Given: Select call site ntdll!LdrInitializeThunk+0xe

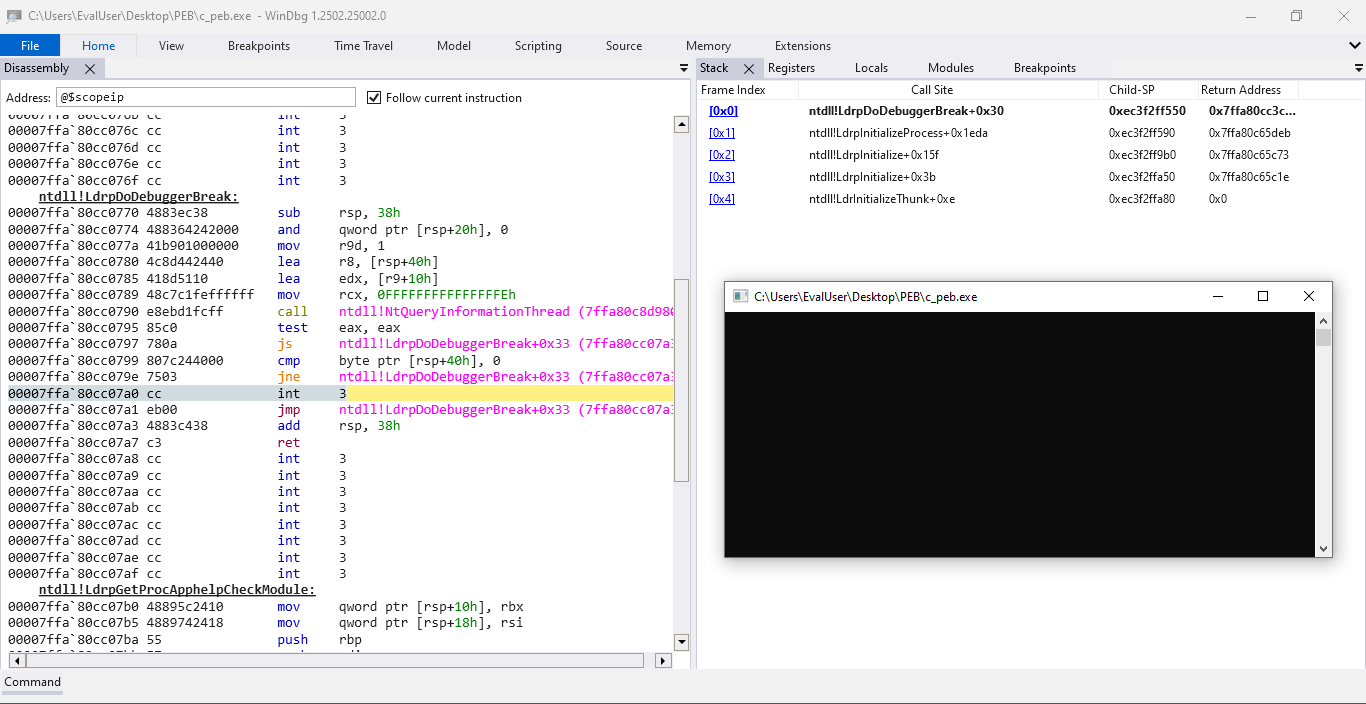Looking at the screenshot, I should click(x=882, y=199).
